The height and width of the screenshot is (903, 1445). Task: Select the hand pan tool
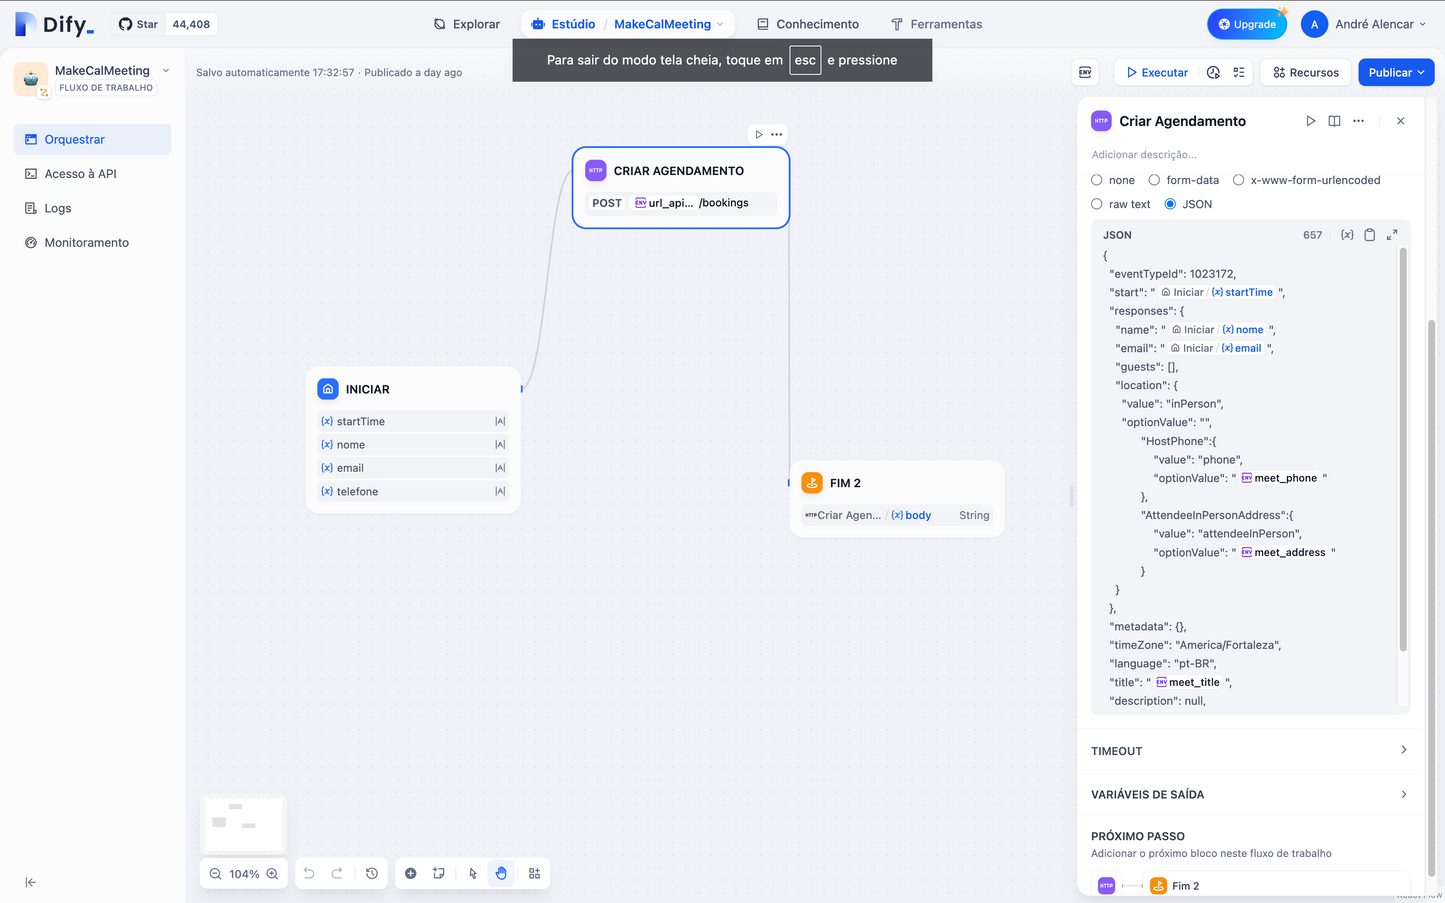tap(501, 874)
